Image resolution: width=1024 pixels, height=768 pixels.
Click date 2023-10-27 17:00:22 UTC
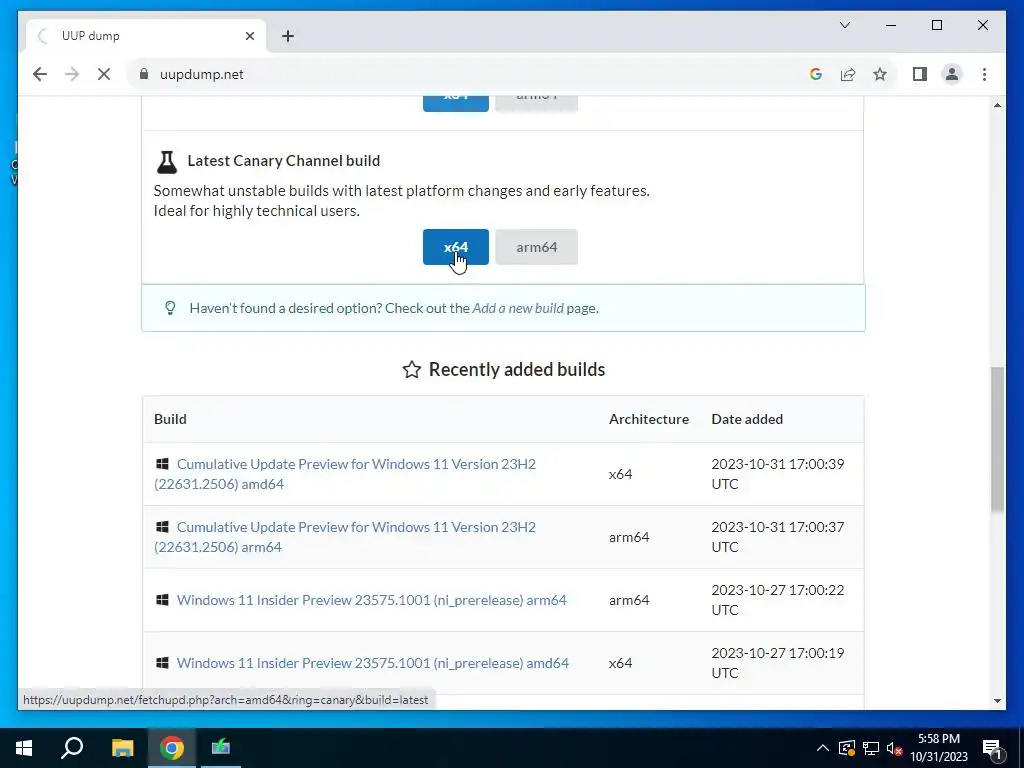click(x=778, y=600)
